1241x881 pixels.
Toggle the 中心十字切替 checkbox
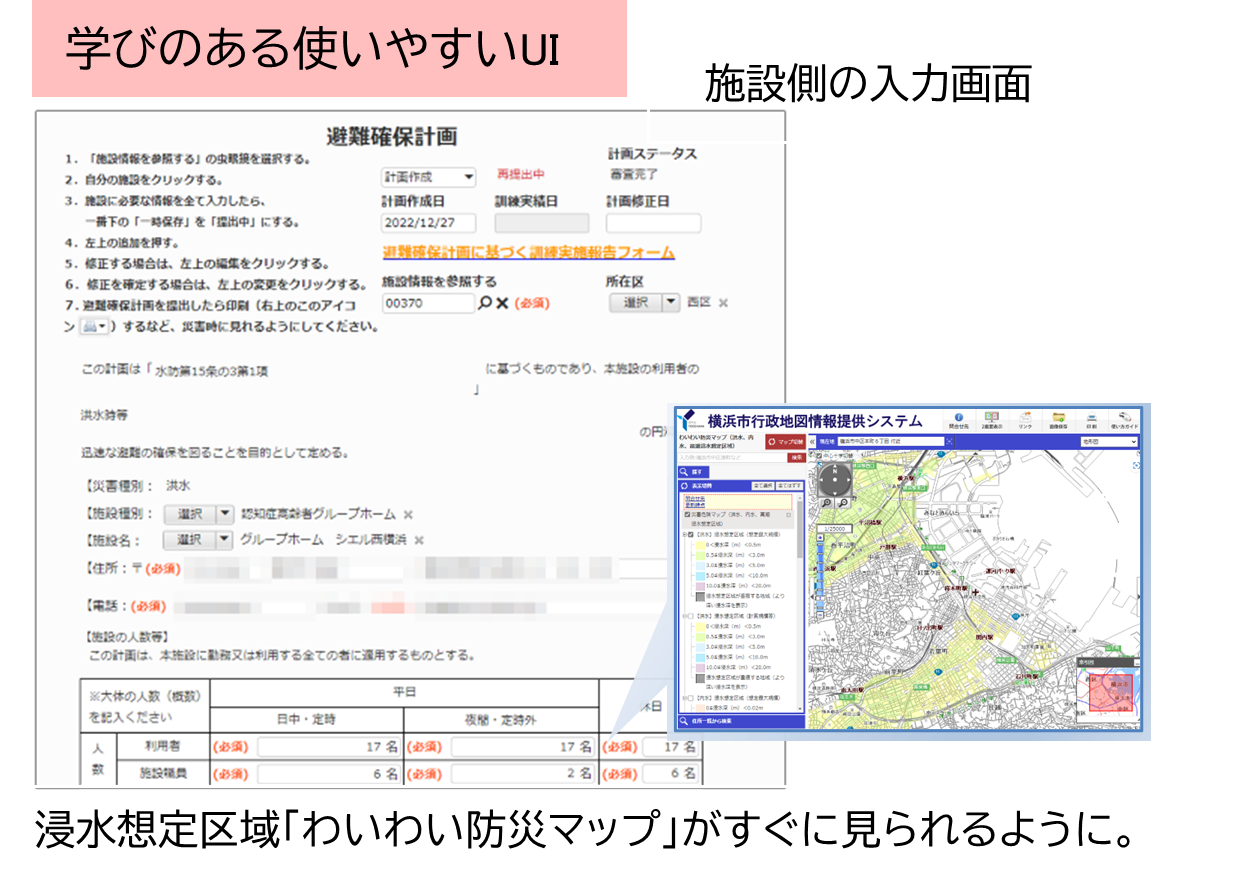pyautogui.click(x=819, y=456)
